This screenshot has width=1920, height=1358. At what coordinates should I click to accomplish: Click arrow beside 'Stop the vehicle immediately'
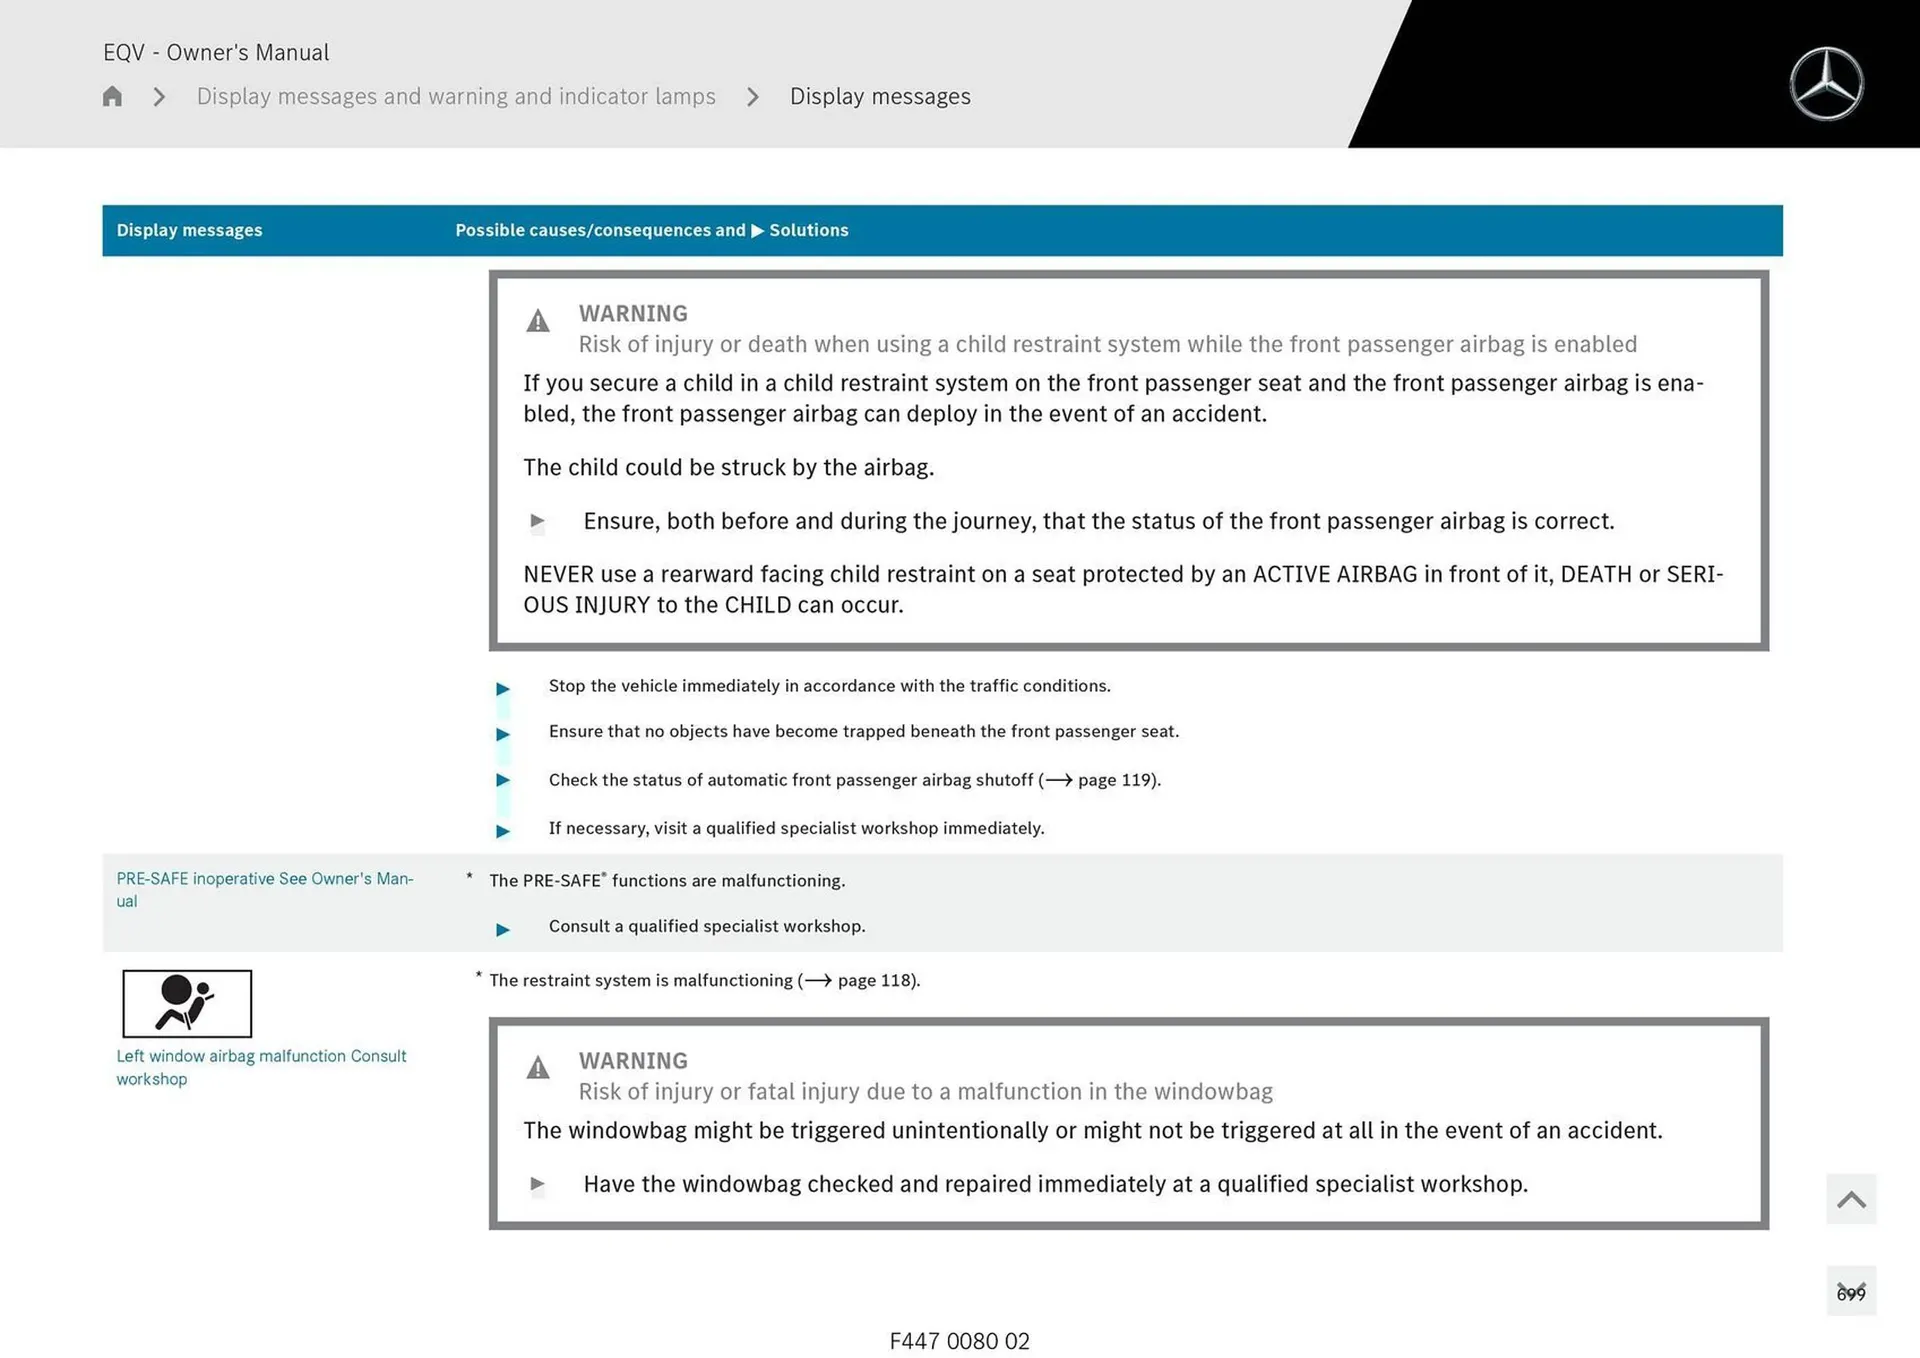pyautogui.click(x=503, y=688)
